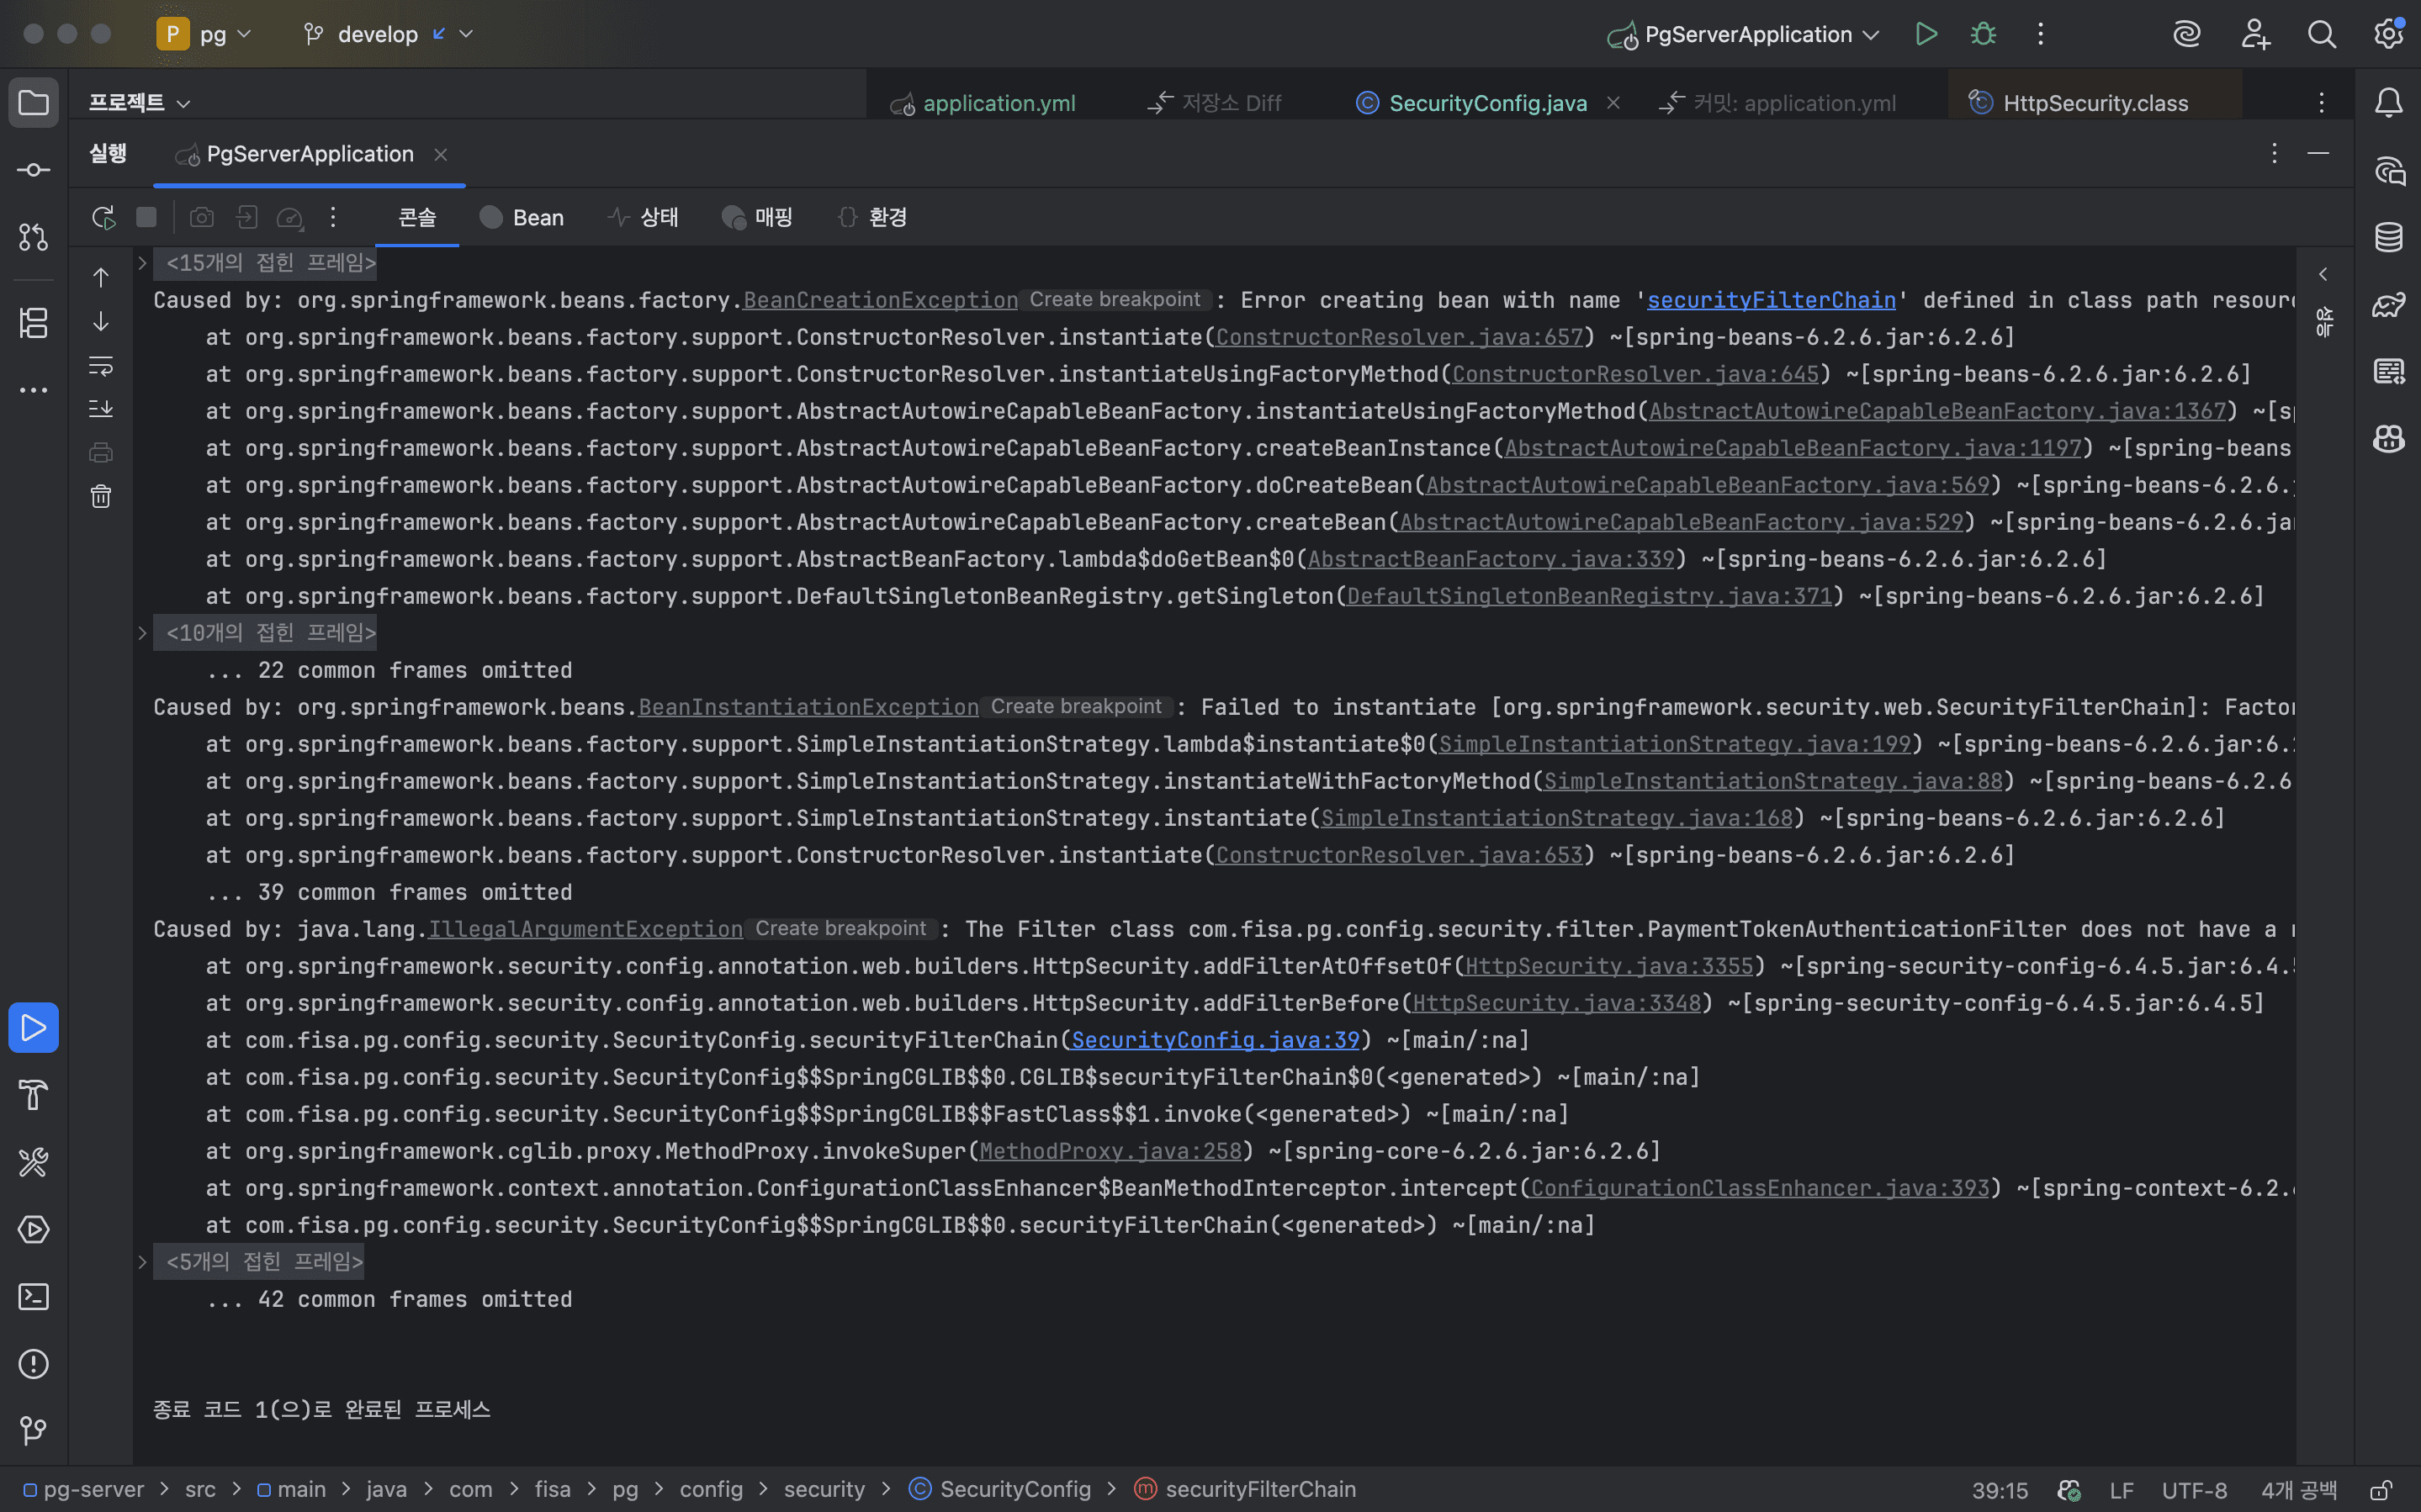This screenshot has width=2421, height=1512.
Task: Open the Terminal tool window
Action: click(33, 1297)
